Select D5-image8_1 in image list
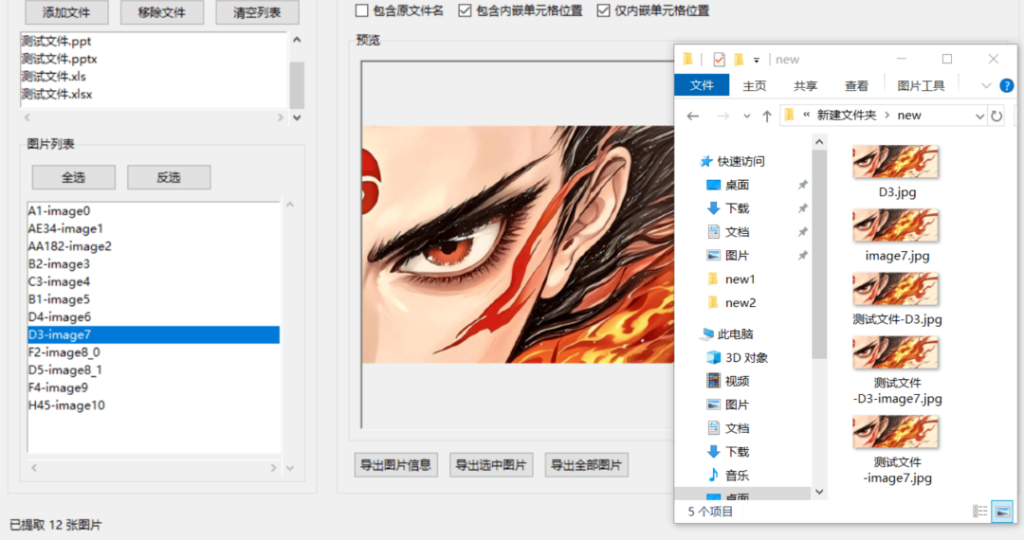This screenshot has height=540, width=1024. 153,370
